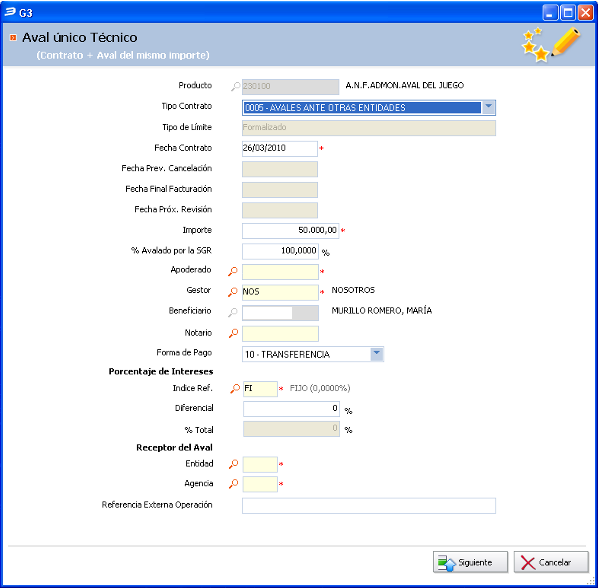Click the Siguiente button
This screenshot has height=588, width=598.
tap(470, 562)
